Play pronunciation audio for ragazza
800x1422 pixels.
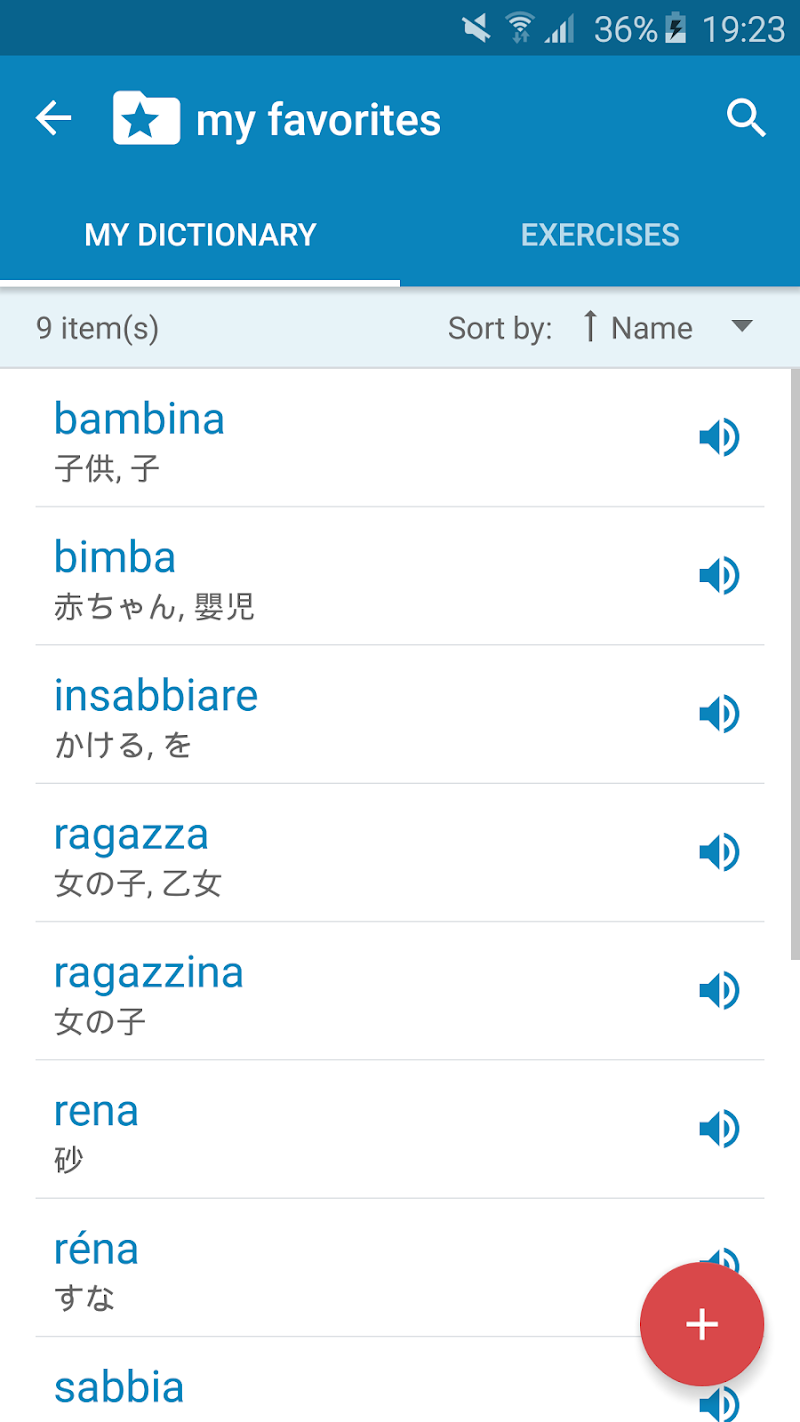tap(718, 852)
